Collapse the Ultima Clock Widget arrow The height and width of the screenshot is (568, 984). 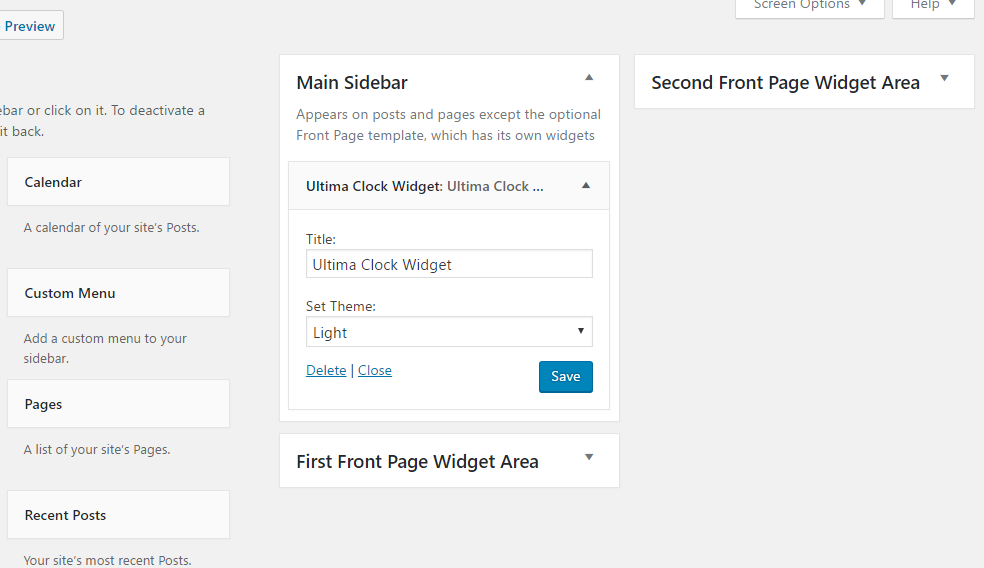586,186
